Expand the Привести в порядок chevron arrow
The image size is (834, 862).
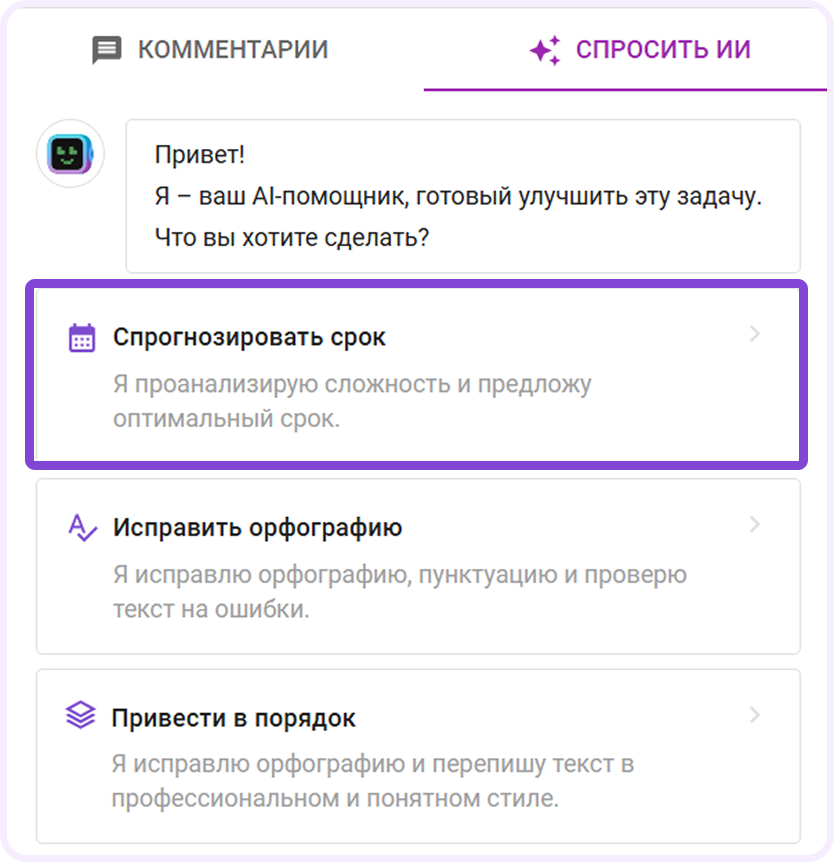coord(755,715)
